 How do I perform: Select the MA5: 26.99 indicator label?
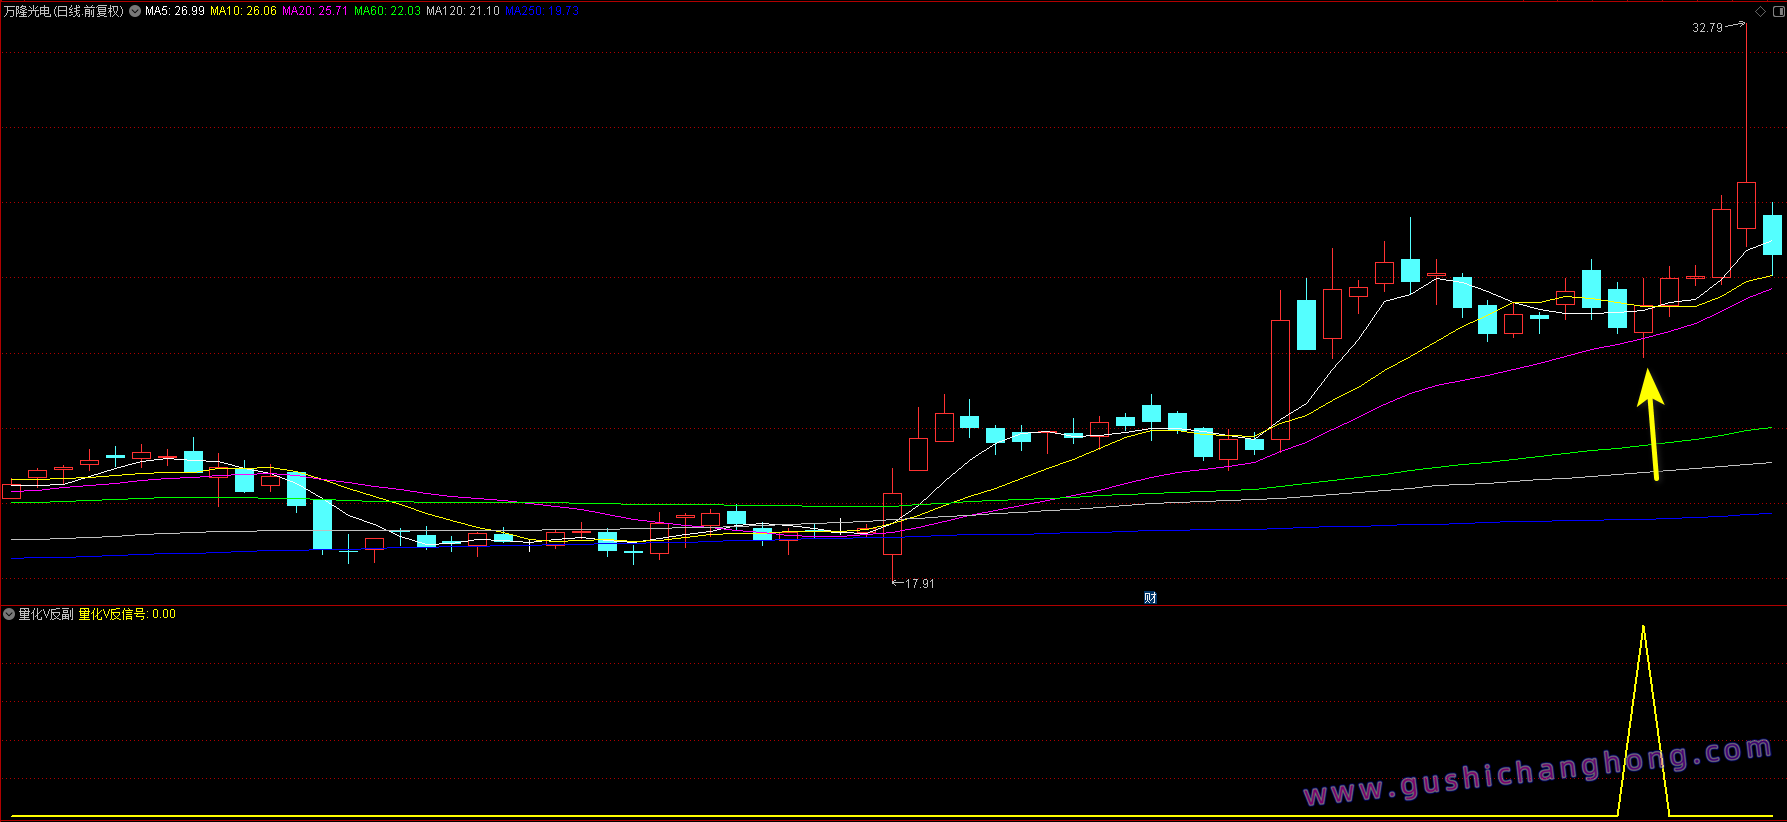click(175, 11)
